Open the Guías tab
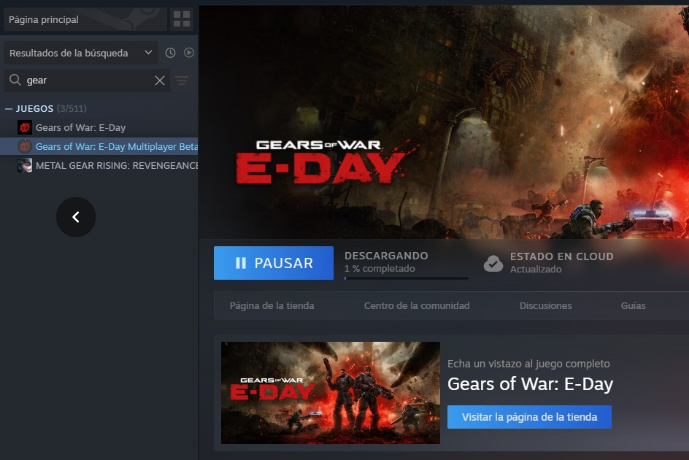 (x=633, y=306)
